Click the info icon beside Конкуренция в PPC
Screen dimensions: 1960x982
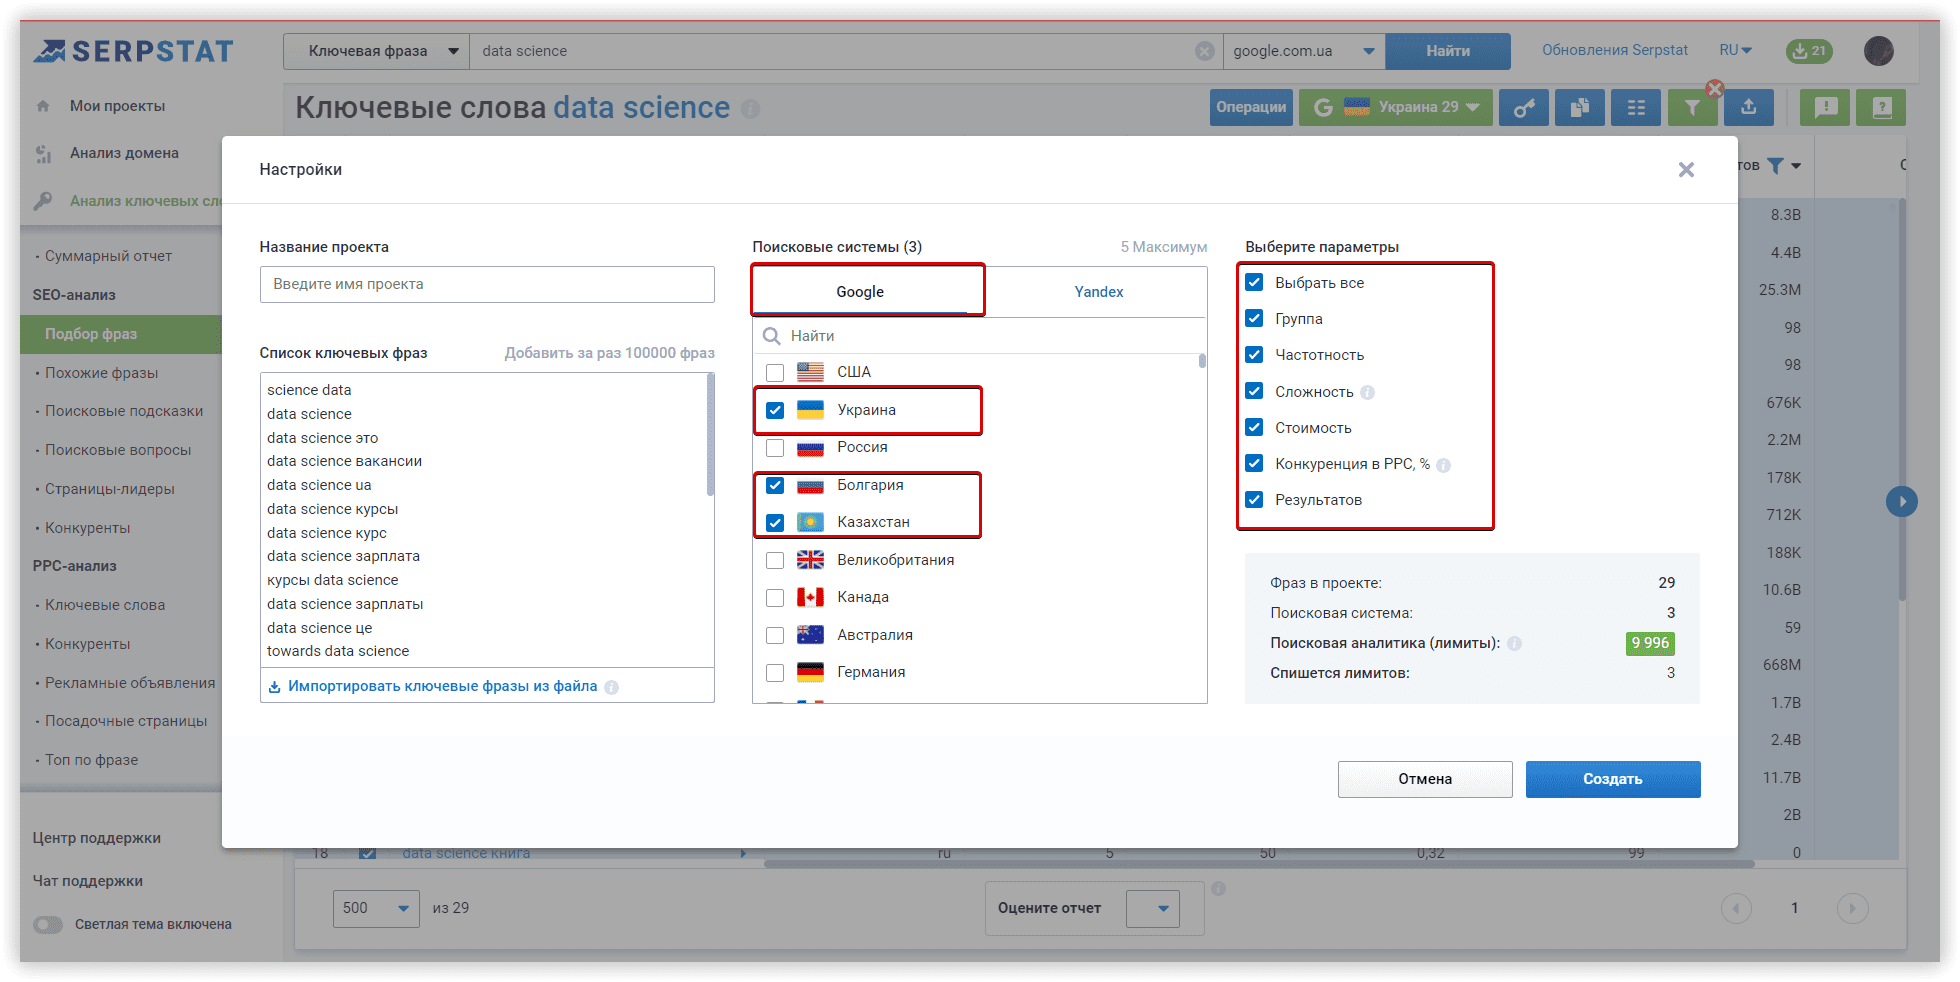tap(1443, 465)
